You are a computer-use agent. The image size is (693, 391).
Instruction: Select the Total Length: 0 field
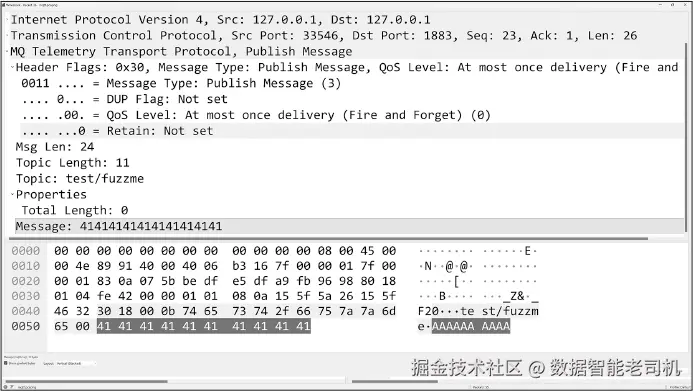click(x=352, y=210)
